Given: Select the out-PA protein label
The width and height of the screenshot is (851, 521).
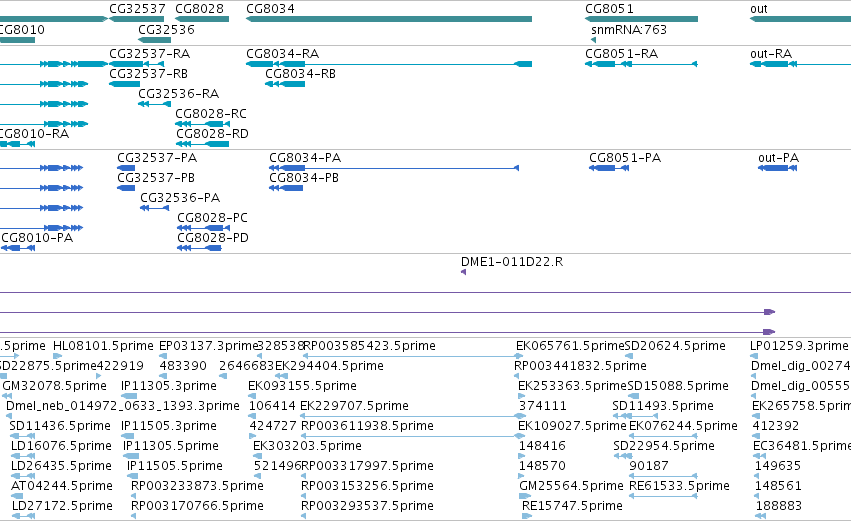Looking at the screenshot, I should [778, 158].
